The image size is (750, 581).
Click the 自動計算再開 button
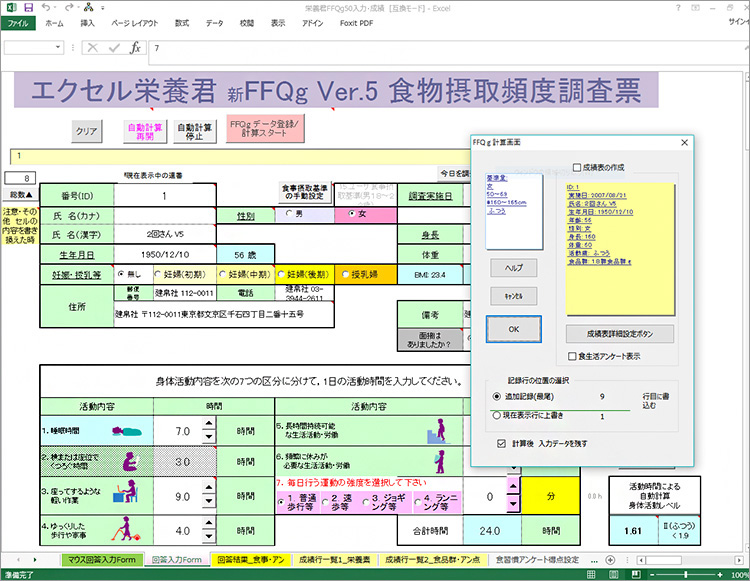(x=145, y=132)
